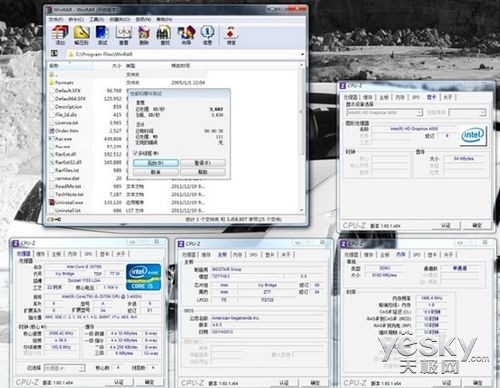Click the WinRAR address path field
This screenshot has width=500, height=388.
(x=184, y=54)
